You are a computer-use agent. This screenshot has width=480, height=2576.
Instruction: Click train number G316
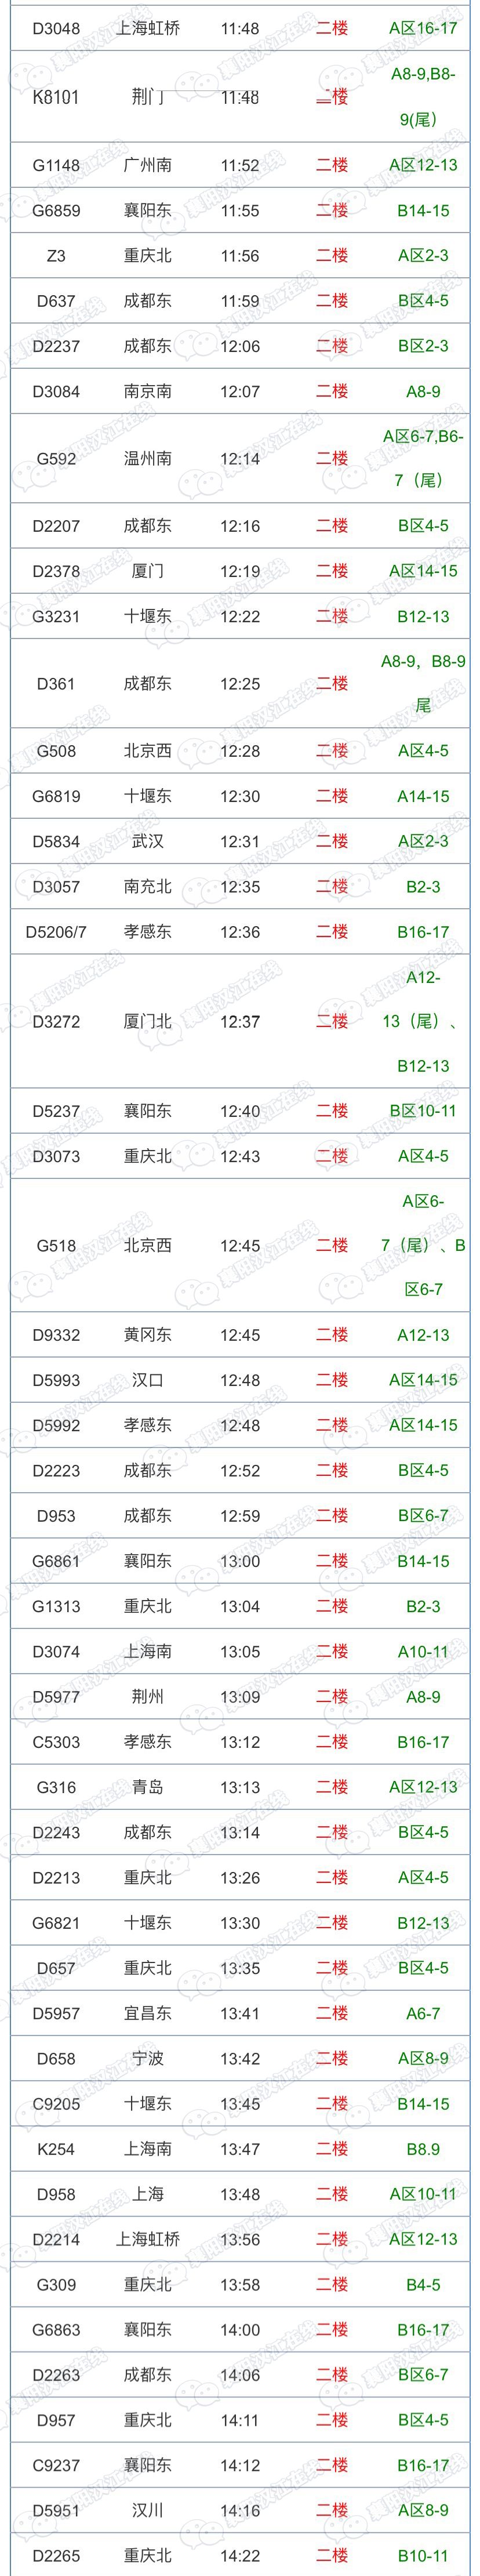tap(56, 1787)
